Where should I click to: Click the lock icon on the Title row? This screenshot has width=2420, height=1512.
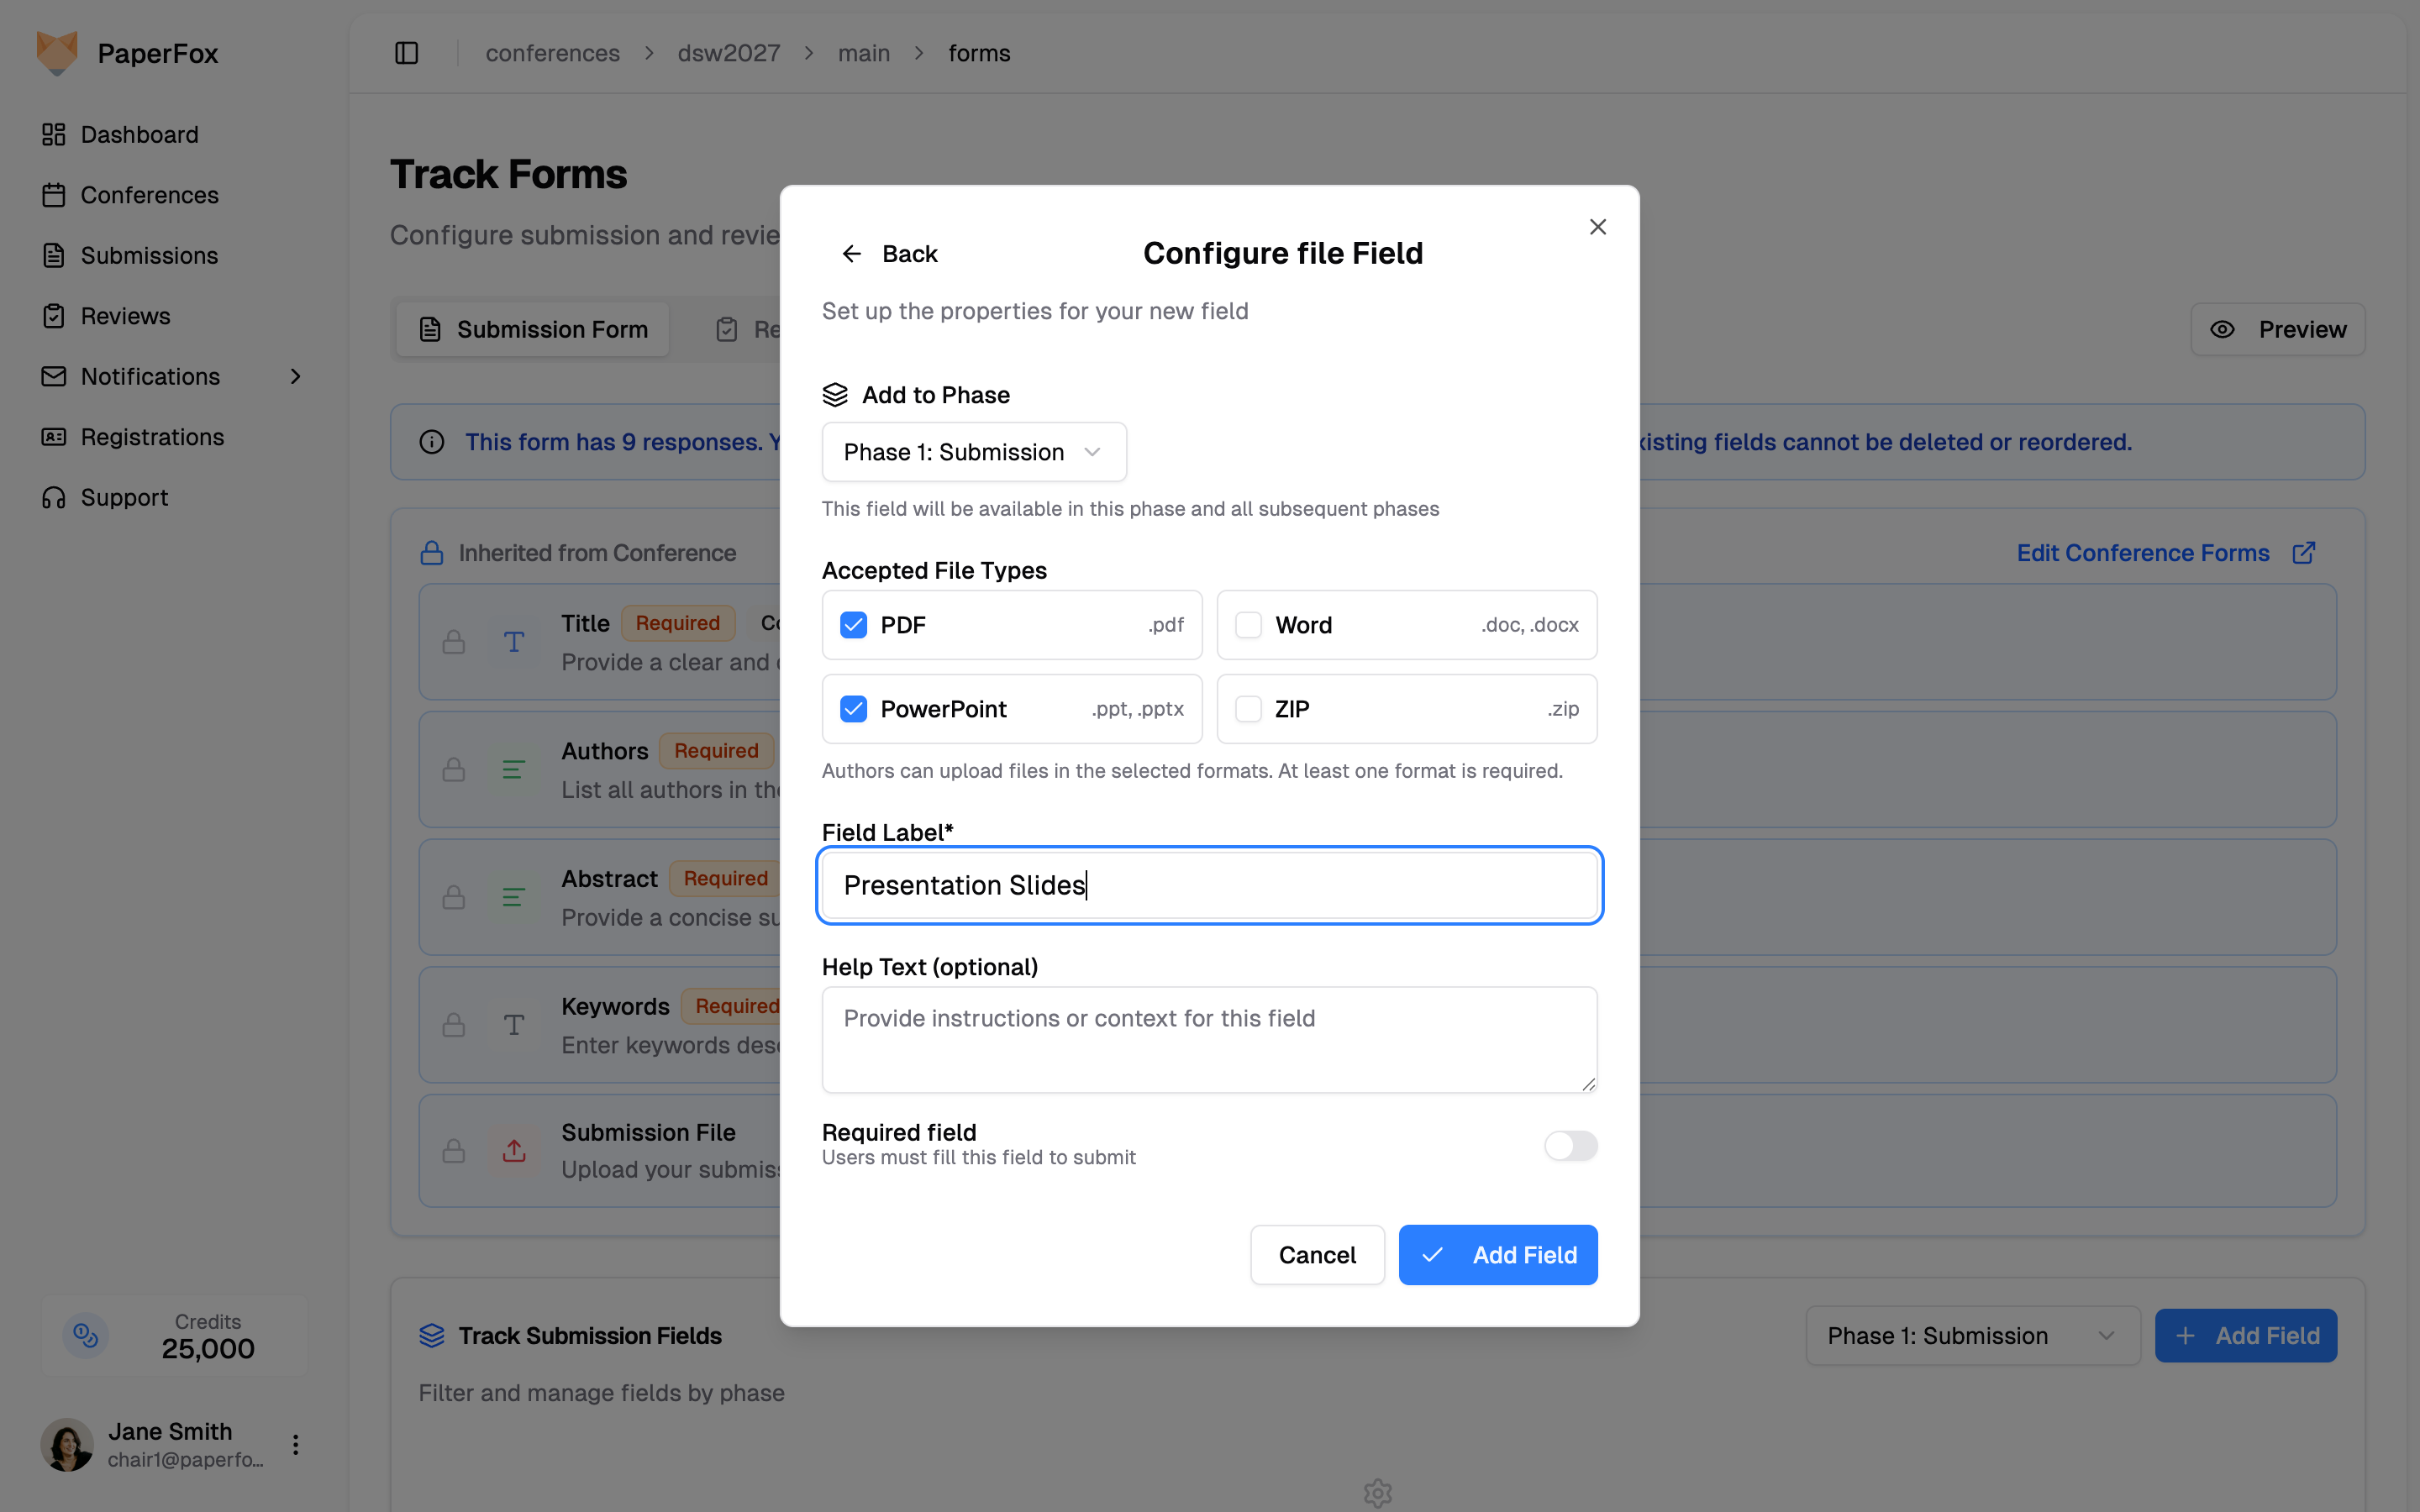coord(454,642)
